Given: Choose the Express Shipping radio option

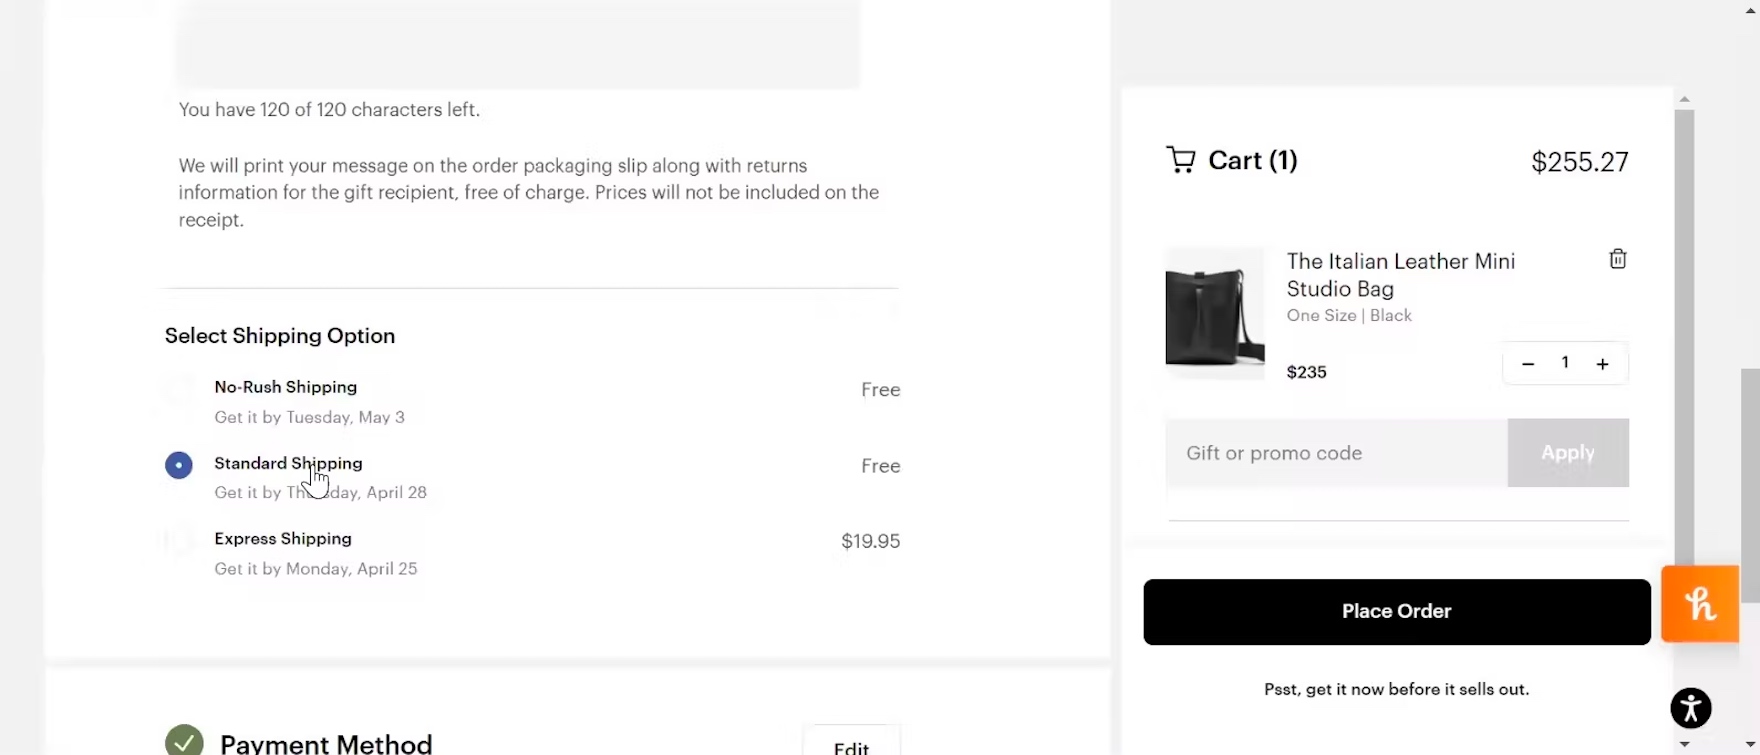Looking at the screenshot, I should coord(179,541).
